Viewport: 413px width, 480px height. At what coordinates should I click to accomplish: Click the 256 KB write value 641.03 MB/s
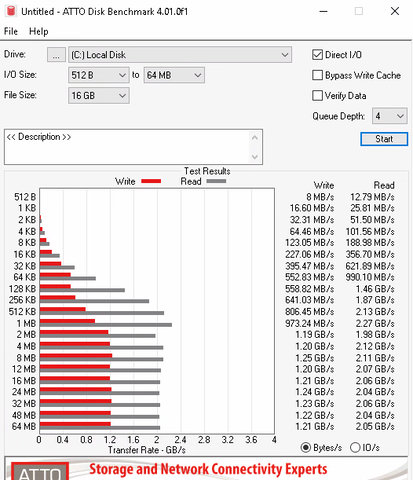310,300
